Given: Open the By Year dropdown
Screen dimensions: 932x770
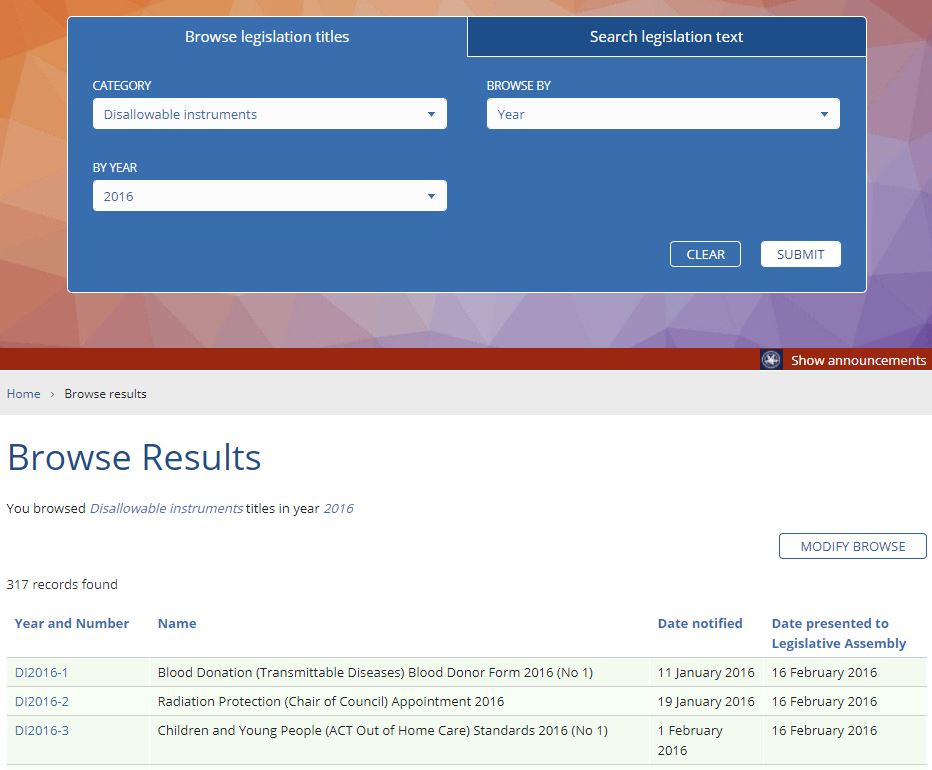Looking at the screenshot, I should (x=269, y=196).
